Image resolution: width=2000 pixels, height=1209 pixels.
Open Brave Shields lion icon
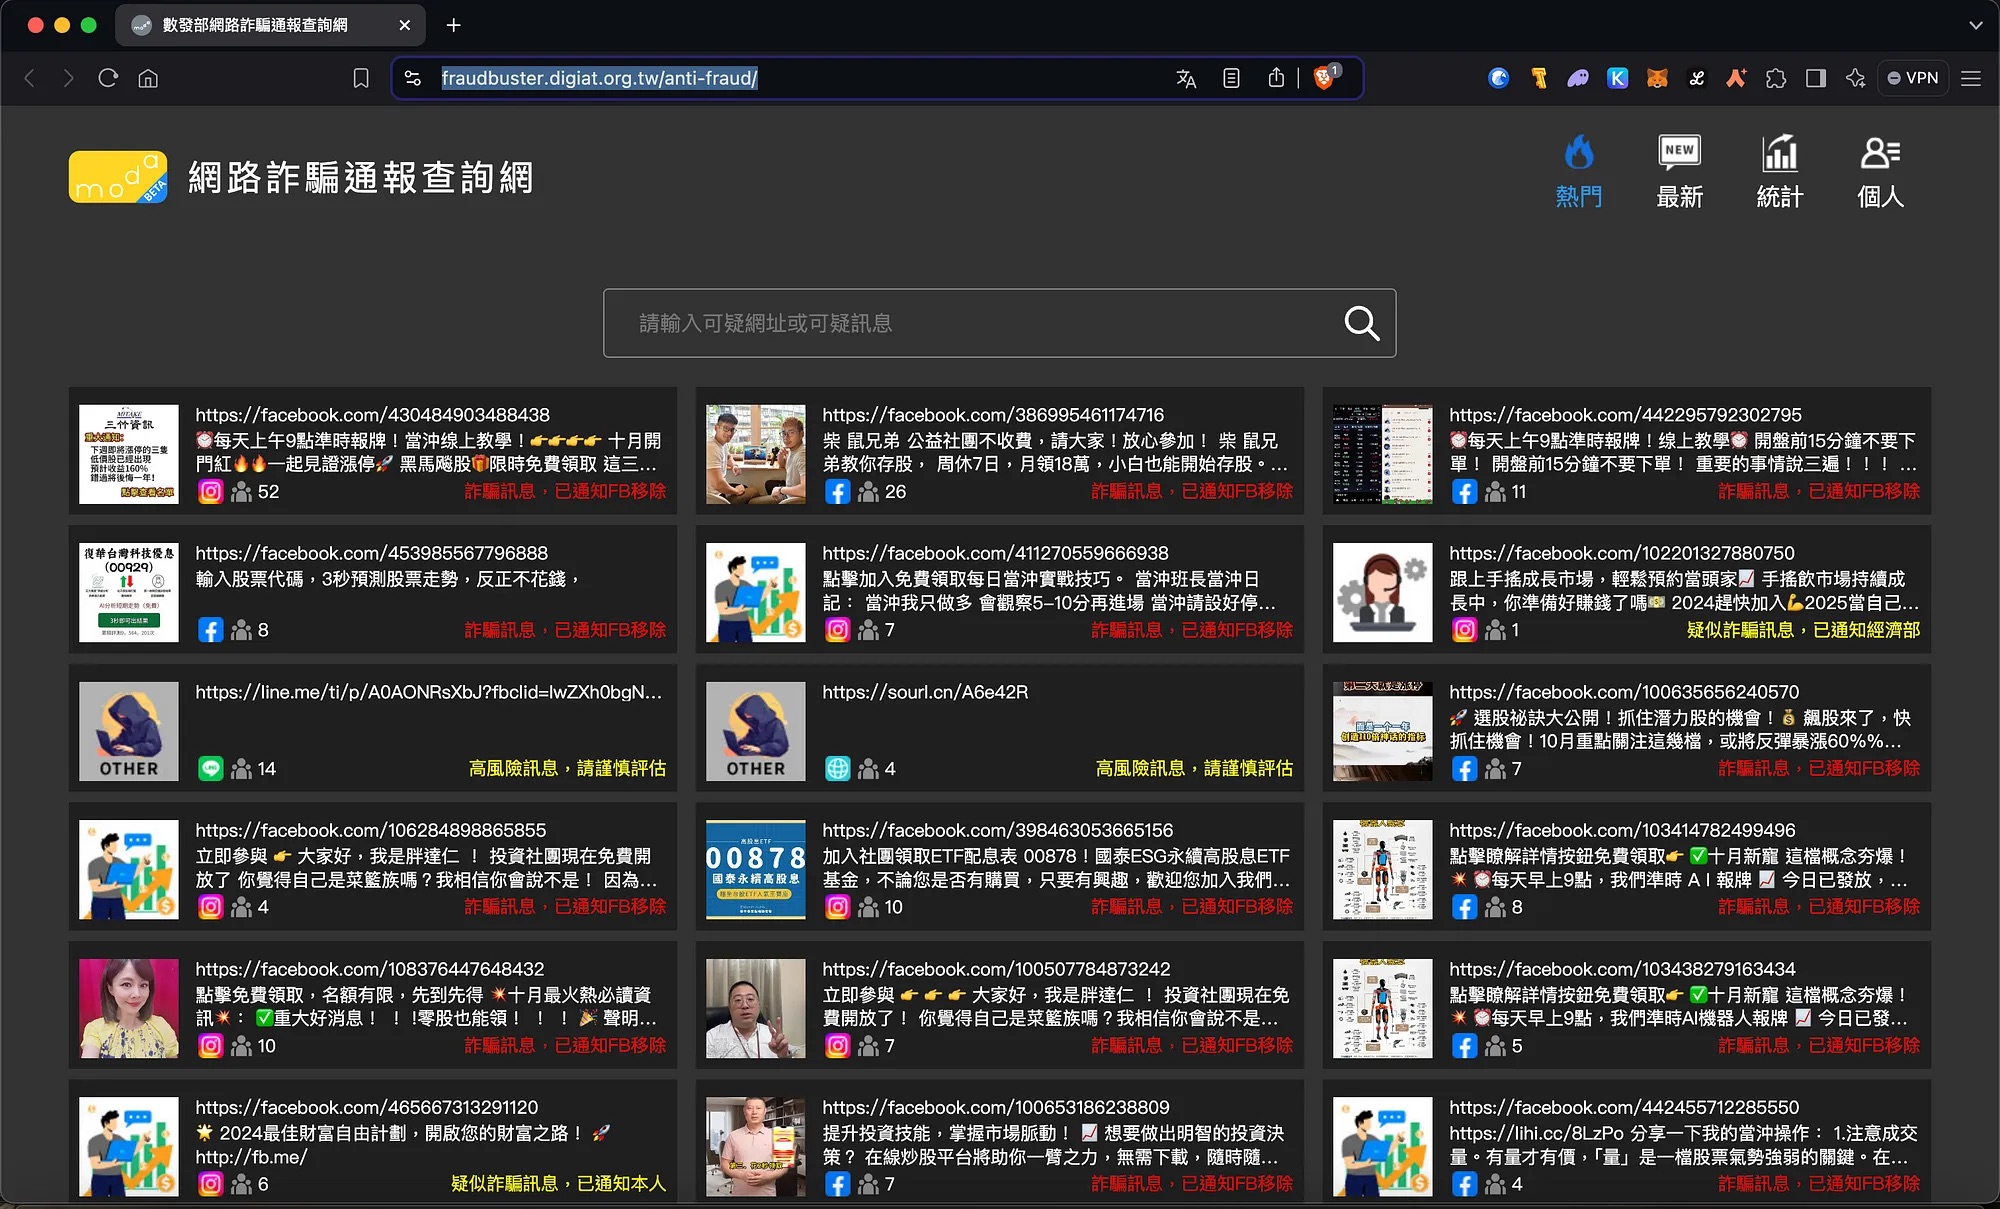coord(1325,77)
